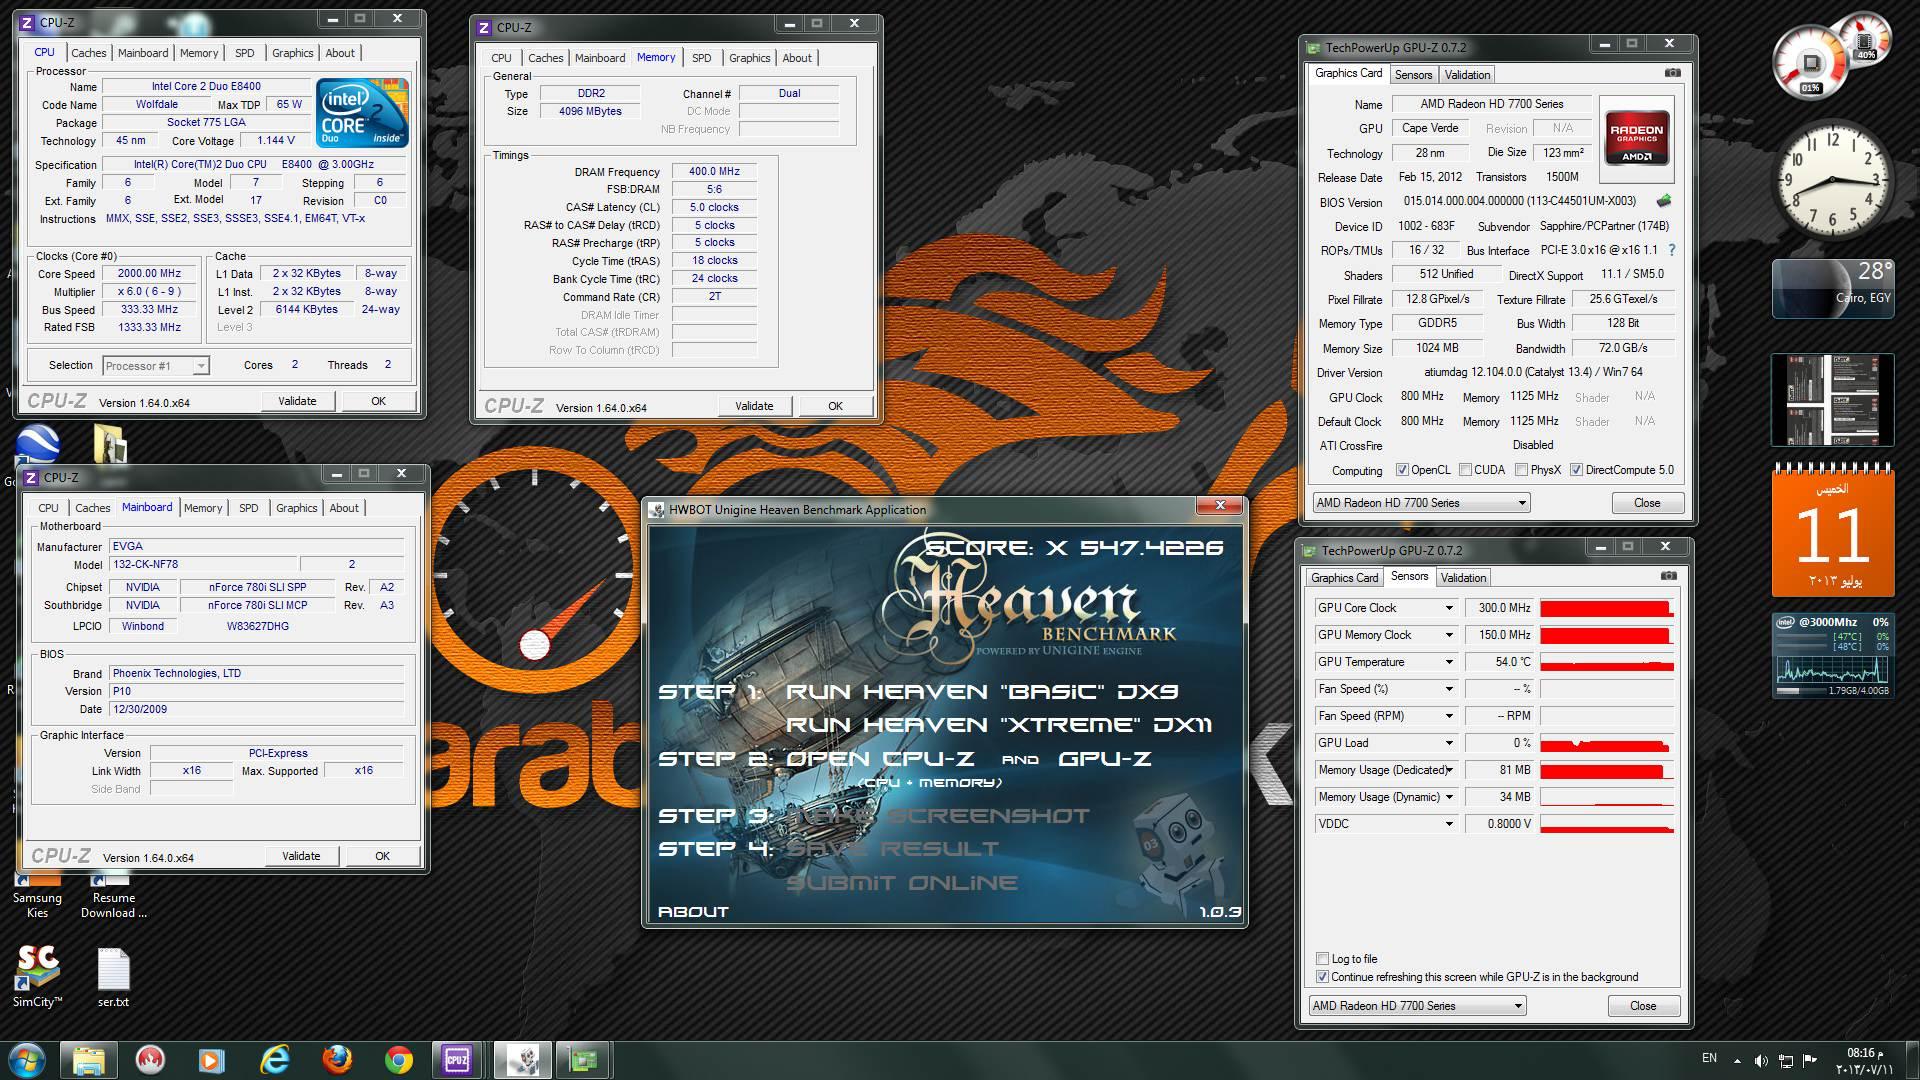Click the Radeon Graphics AMD logo
The width and height of the screenshot is (1920, 1080).
pyautogui.click(x=1636, y=139)
